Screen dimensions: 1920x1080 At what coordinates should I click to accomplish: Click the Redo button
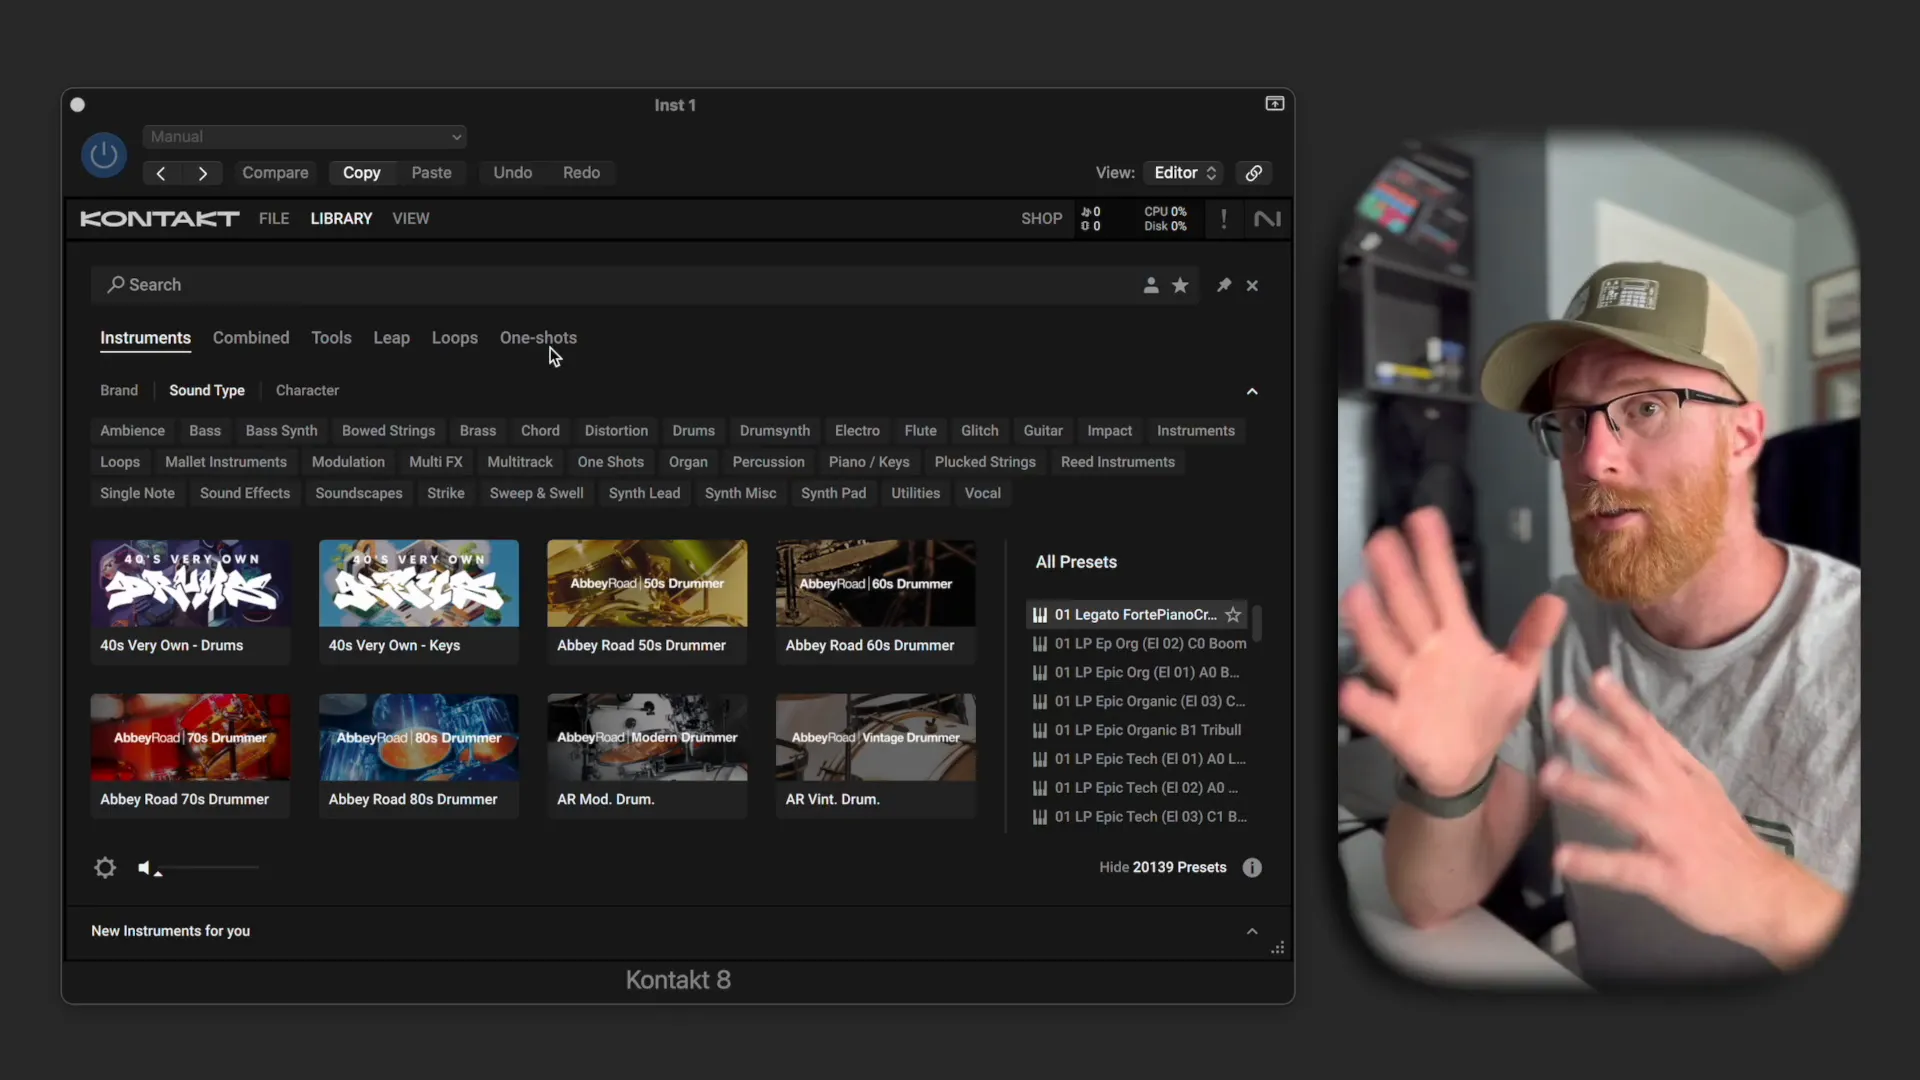(x=581, y=173)
